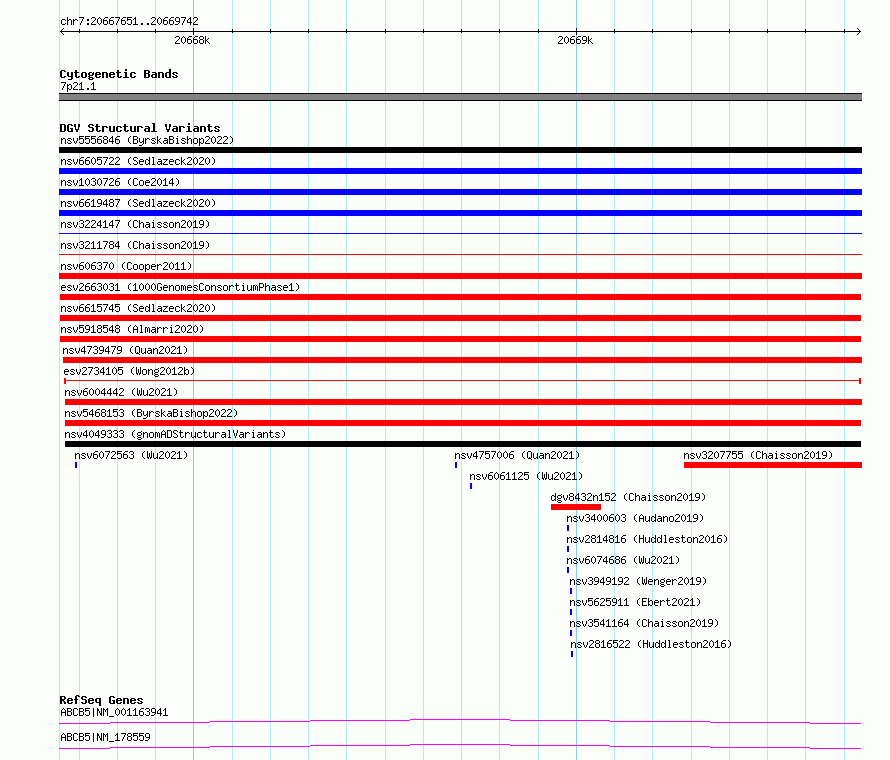Click the nsv6619487 (Sedlazeck2020) label
Image resolution: width=890 pixels, height=760 pixels.
pos(138,203)
